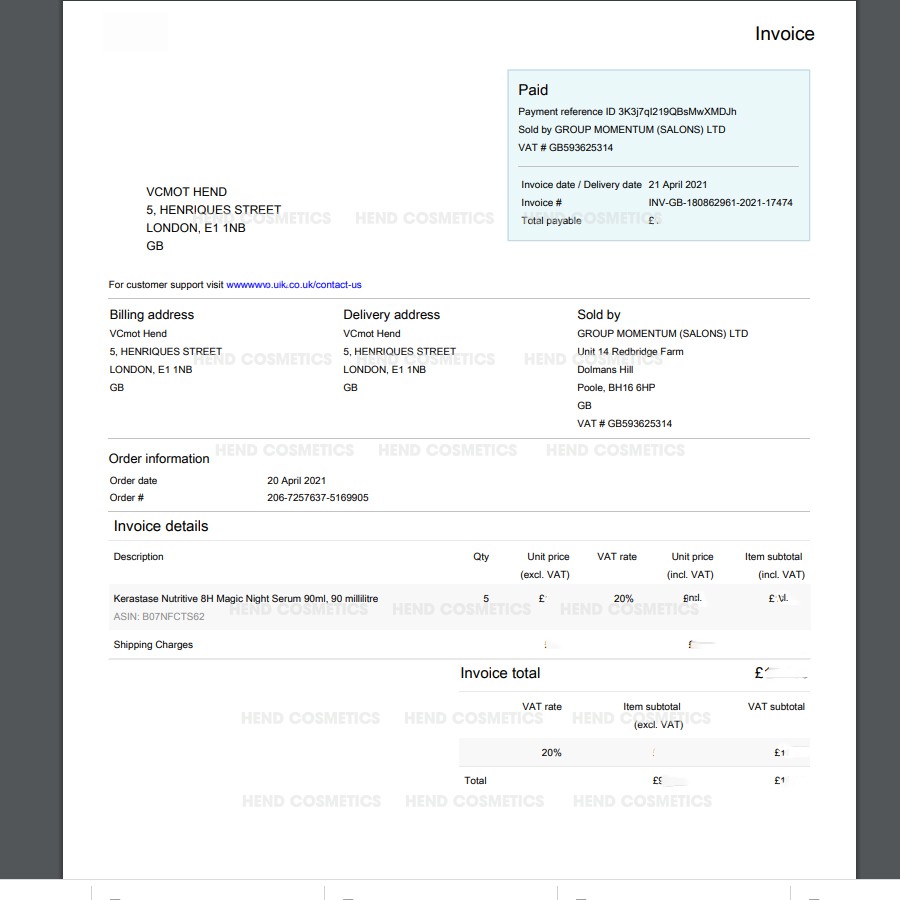Click the "Invoice total" label
The width and height of the screenshot is (900, 900).
500,673
